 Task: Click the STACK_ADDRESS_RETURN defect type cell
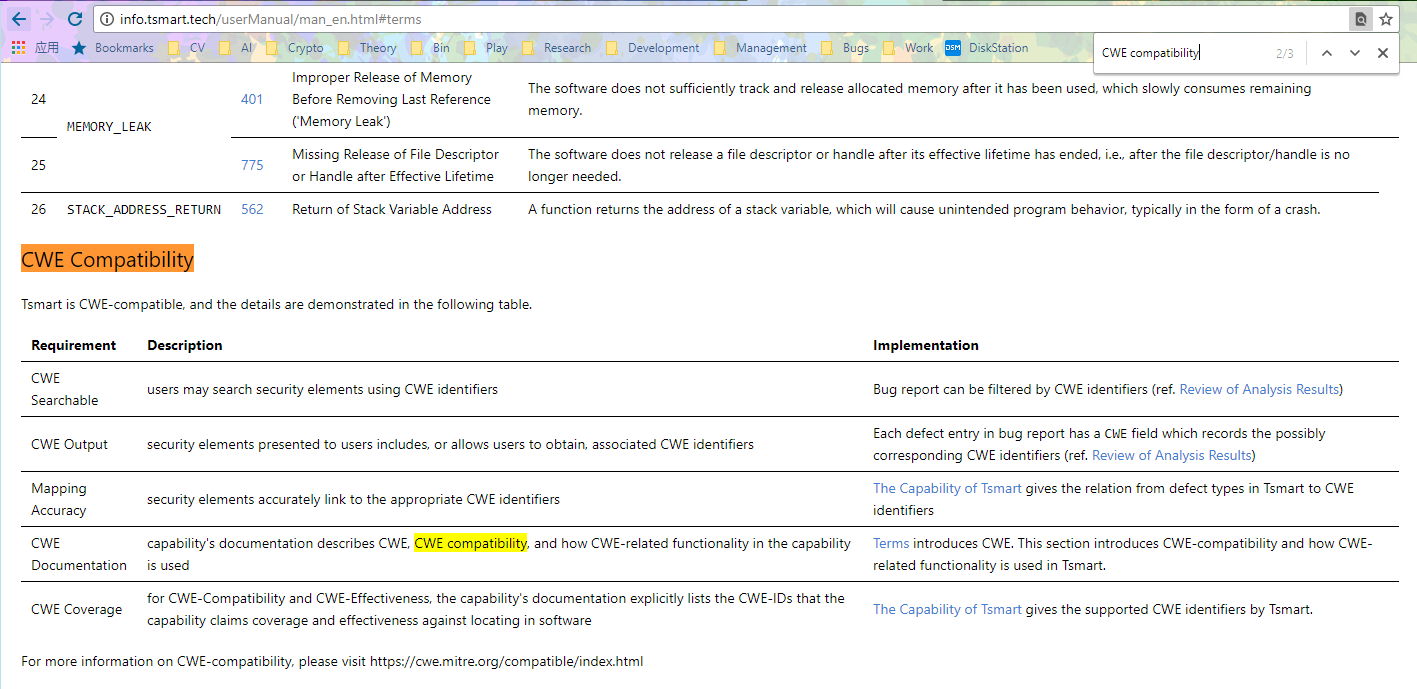point(144,209)
